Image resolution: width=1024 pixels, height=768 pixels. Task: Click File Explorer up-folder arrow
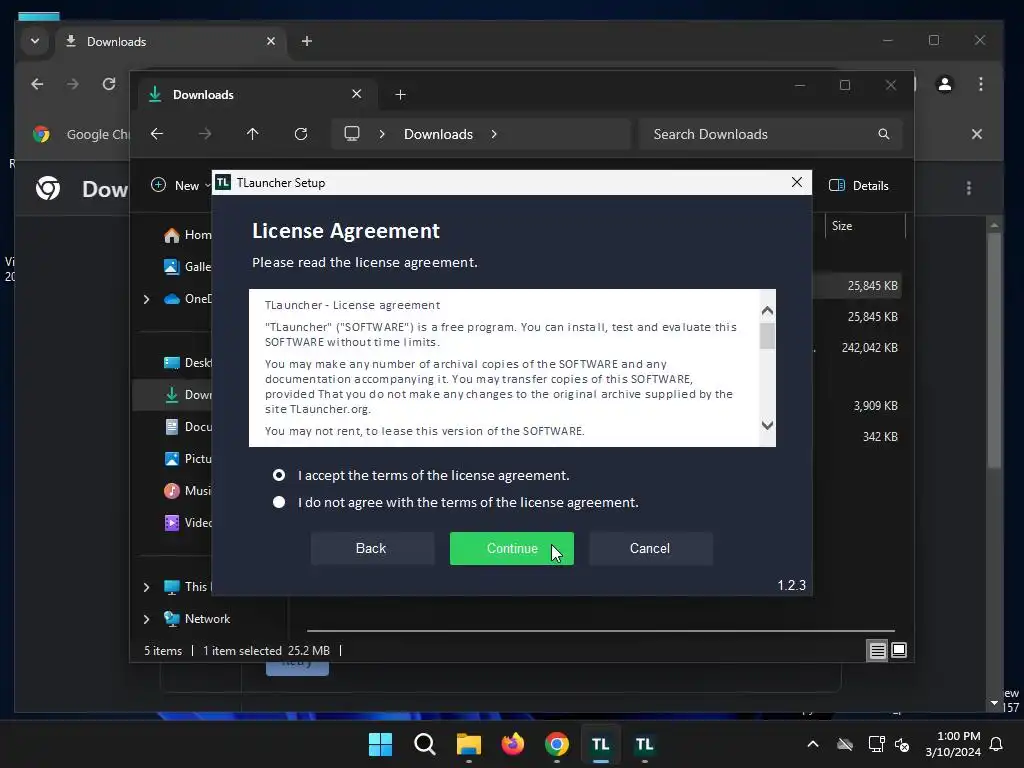(253, 134)
